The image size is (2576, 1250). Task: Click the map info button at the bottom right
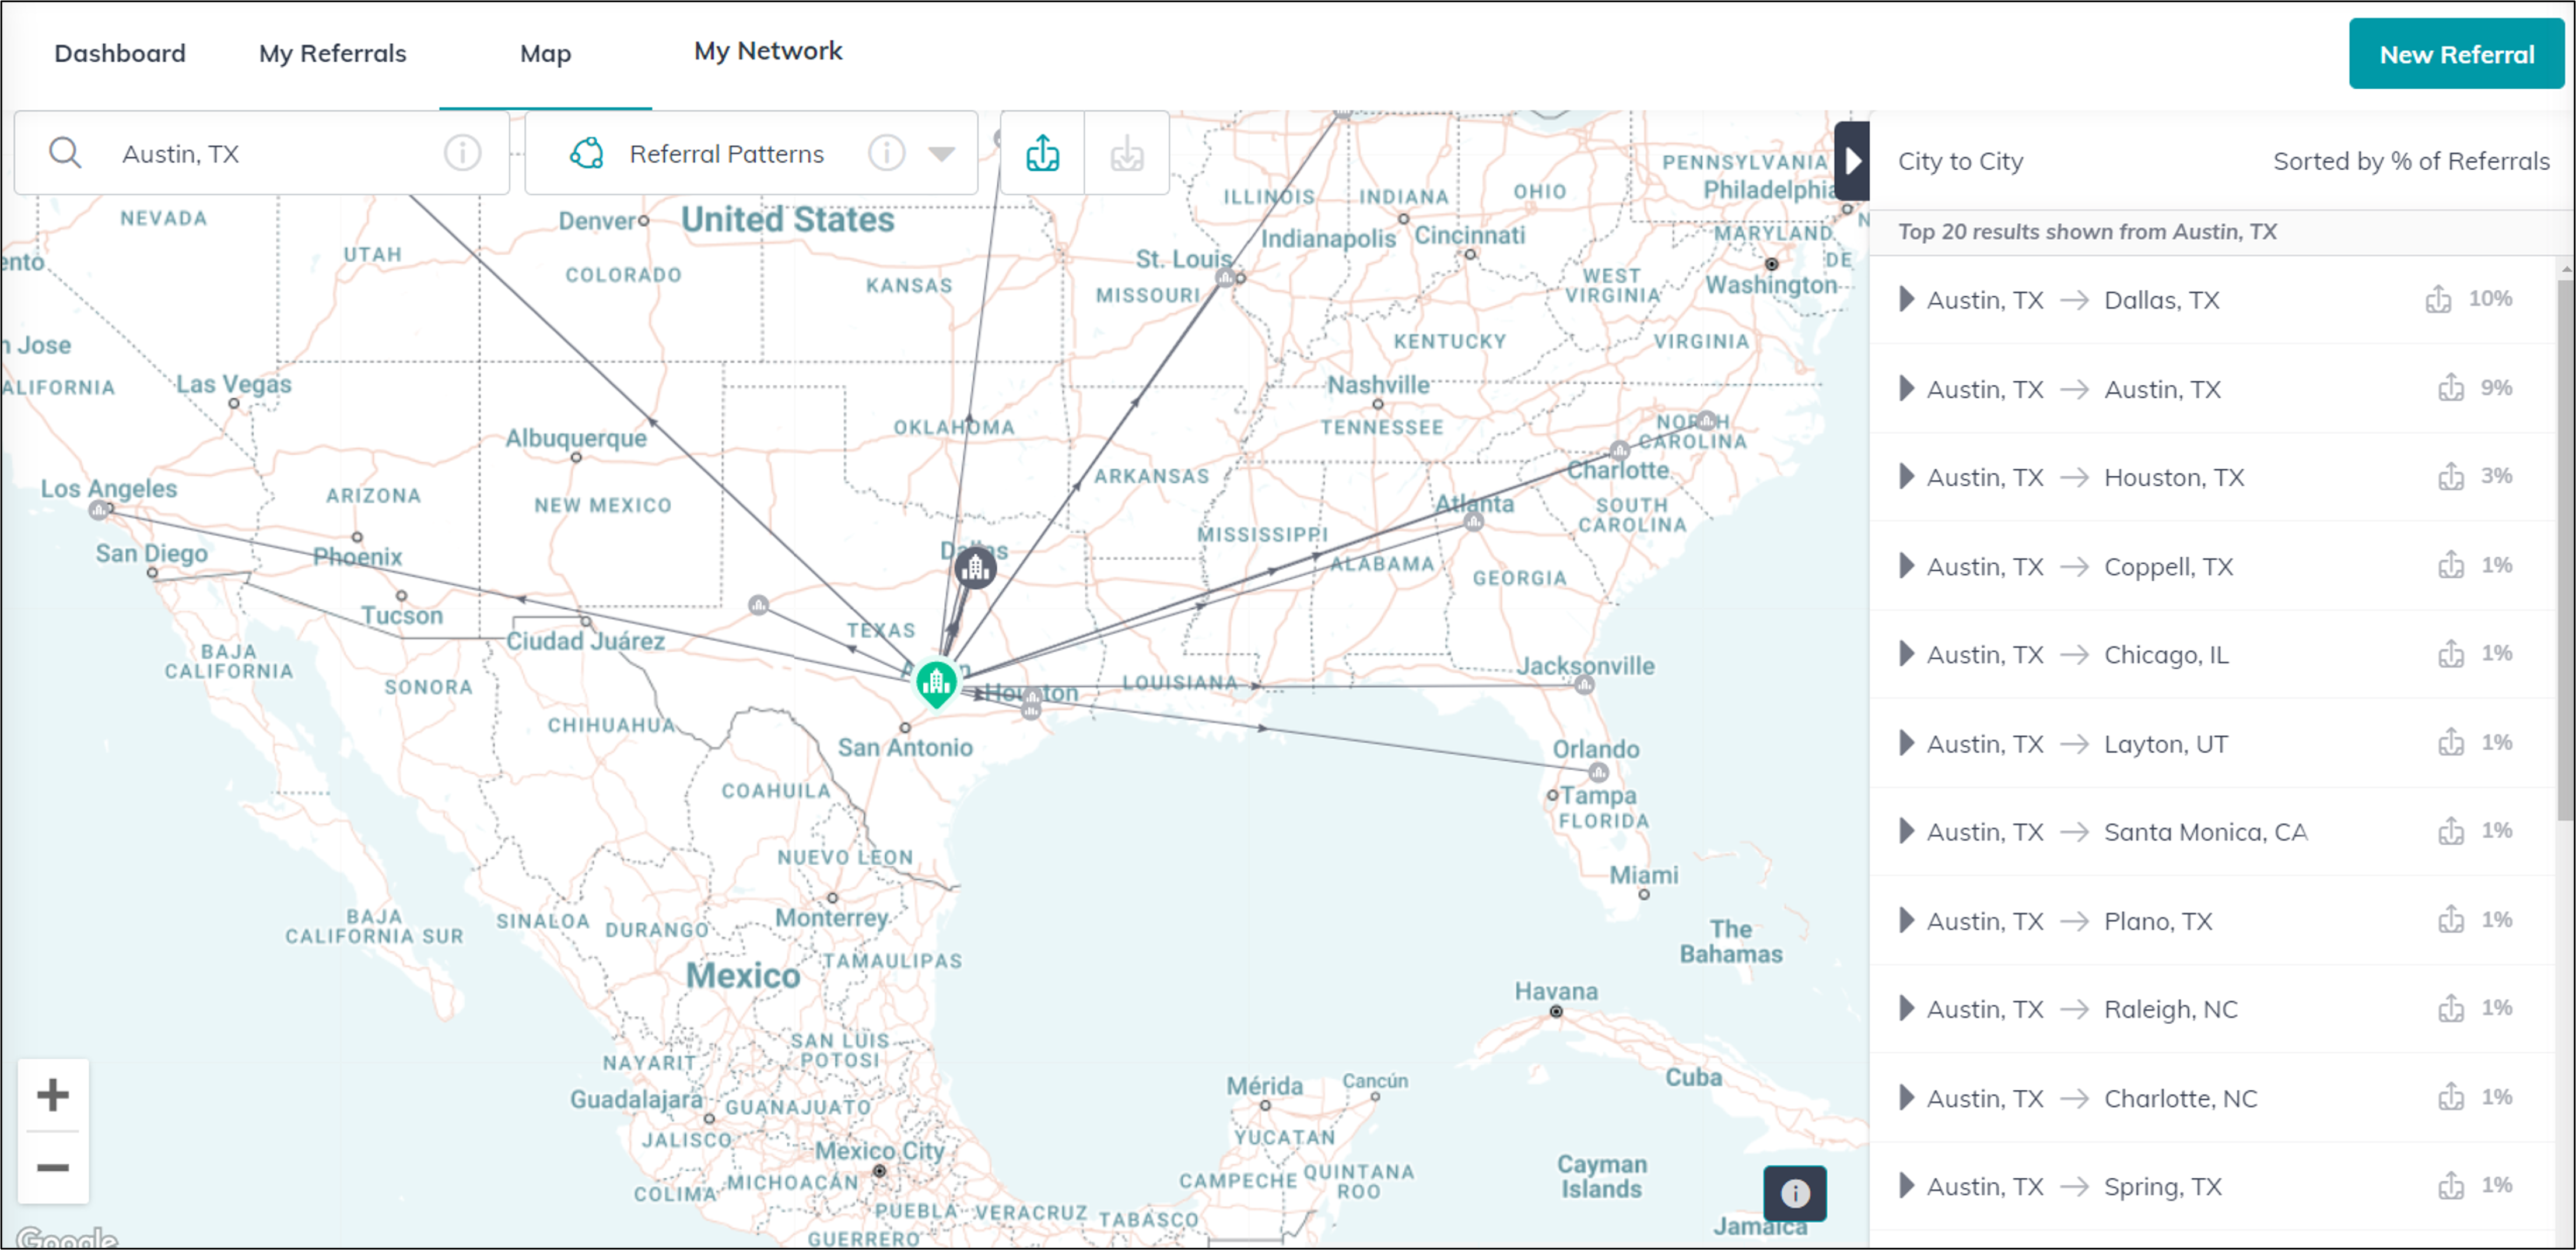[x=1795, y=1193]
